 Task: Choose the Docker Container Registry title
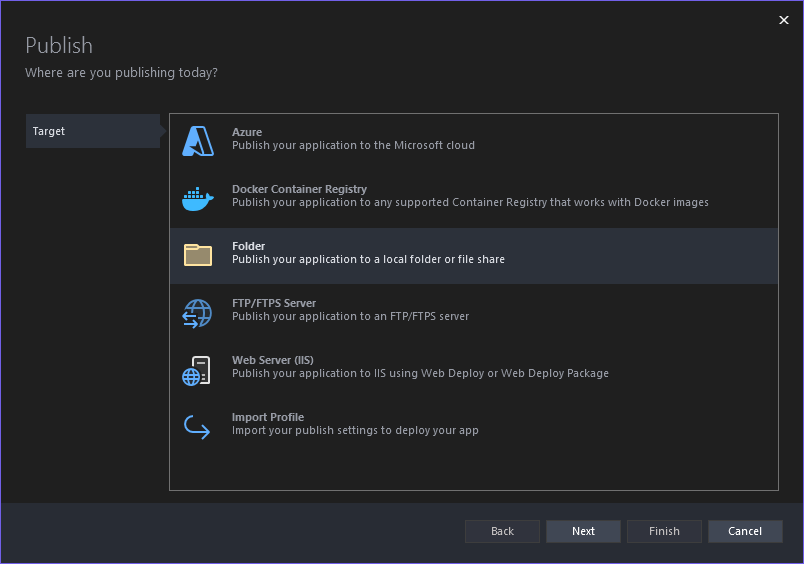tap(299, 189)
